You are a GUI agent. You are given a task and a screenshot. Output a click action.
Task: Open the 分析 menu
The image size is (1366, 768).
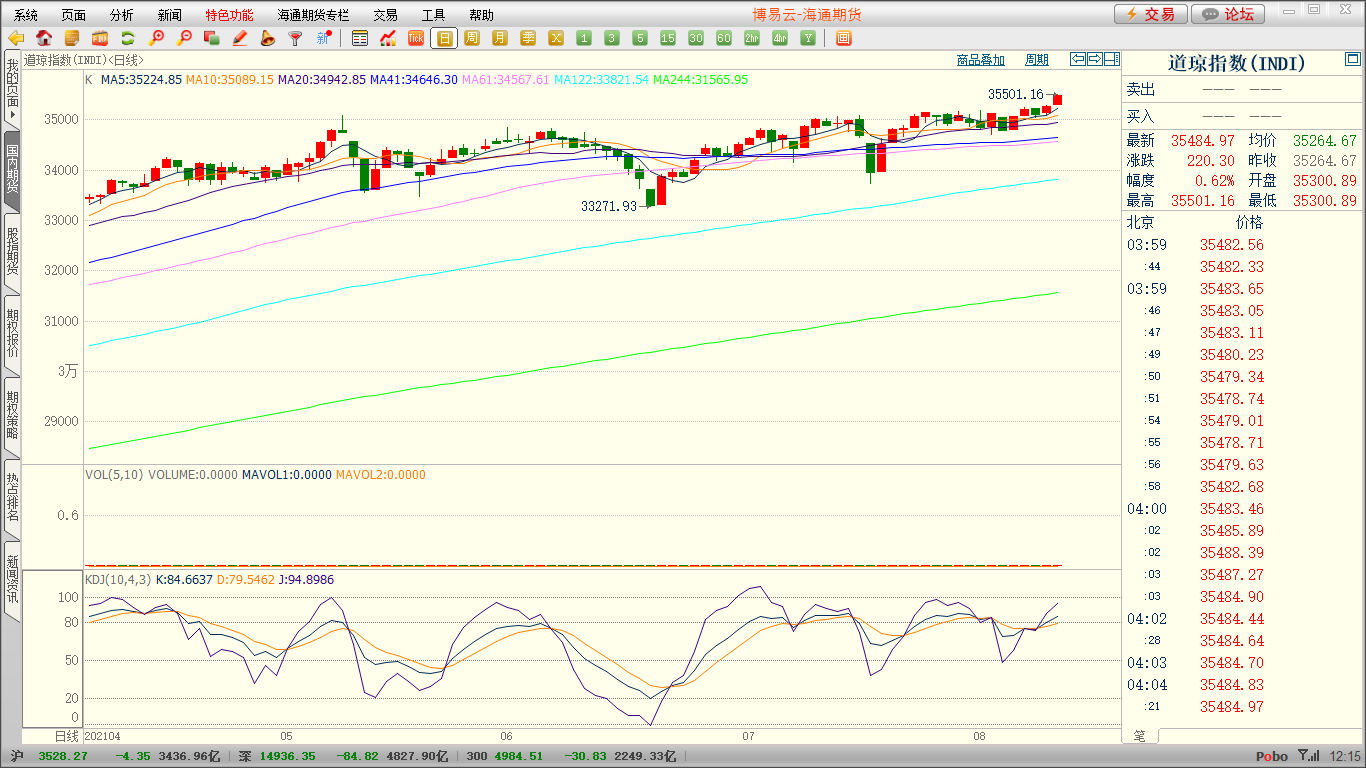(121, 15)
